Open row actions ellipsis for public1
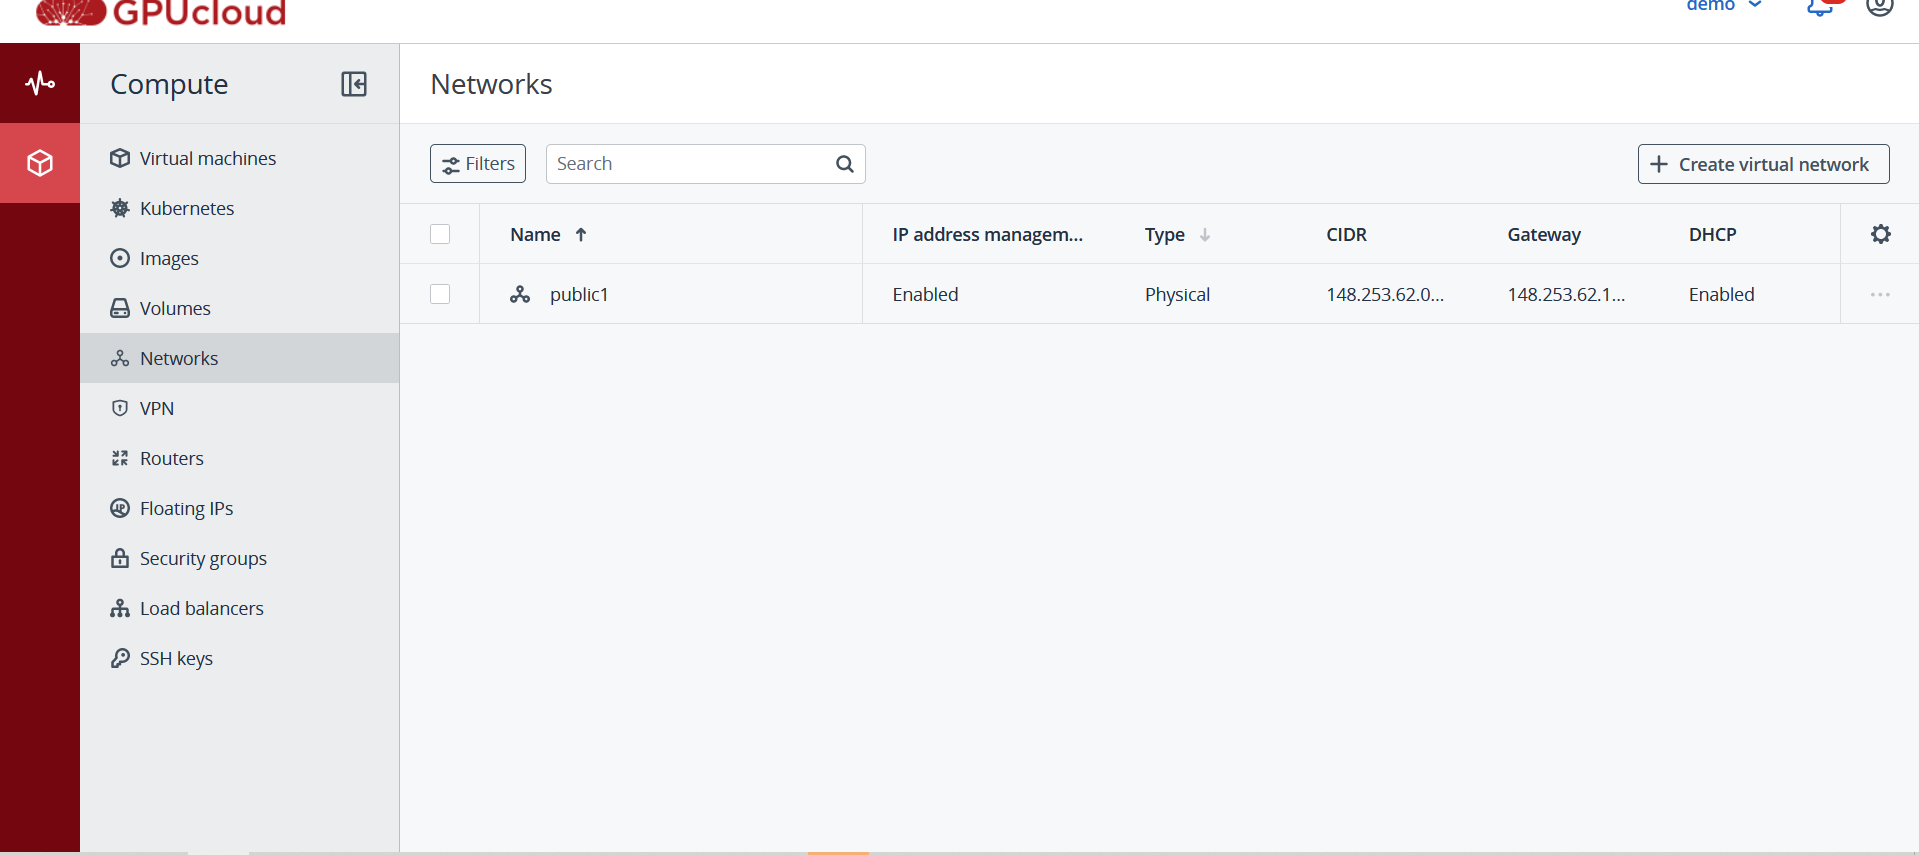1919x855 pixels. click(x=1880, y=294)
